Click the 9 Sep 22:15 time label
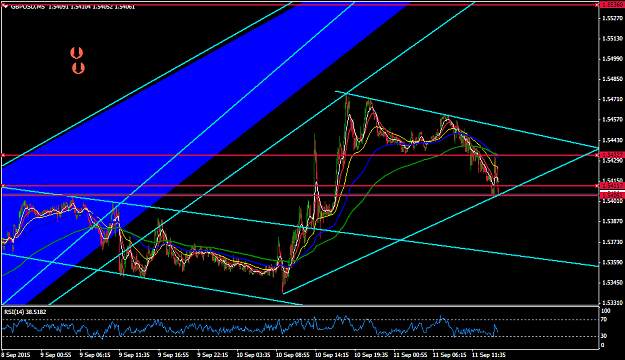The width and height of the screenshot is (625, 360). [212, 354]
